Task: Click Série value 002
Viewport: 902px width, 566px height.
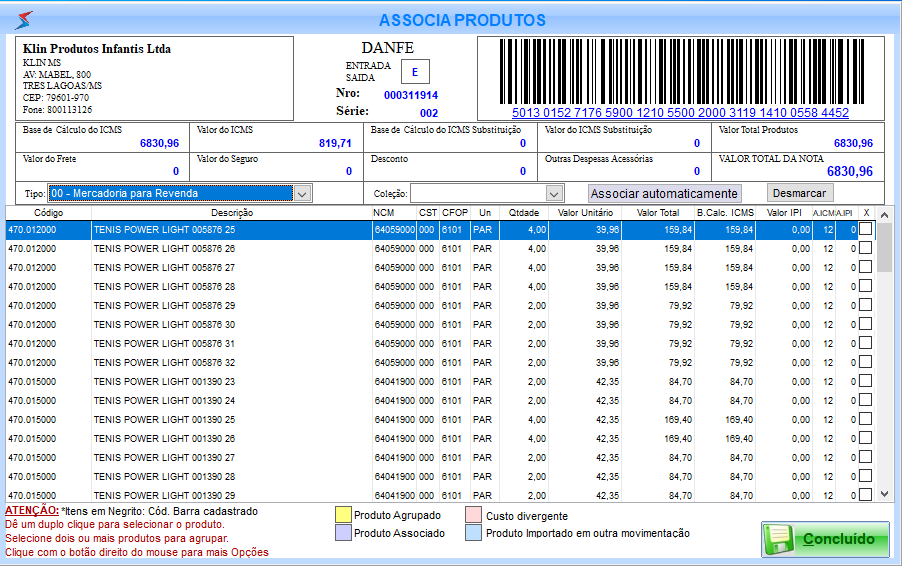Action: click(429, 113)
